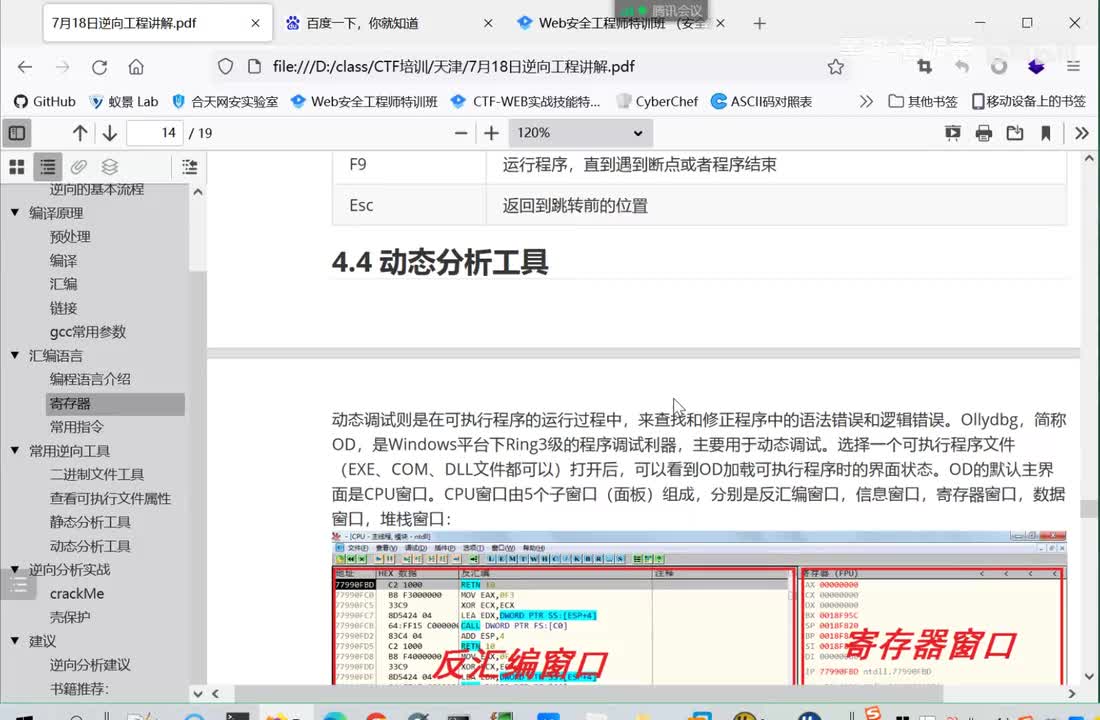The width and height of the screenshot is (1100, 720).
Task: Open the 120% zoom level dropdown
Action: coord(581,133)
